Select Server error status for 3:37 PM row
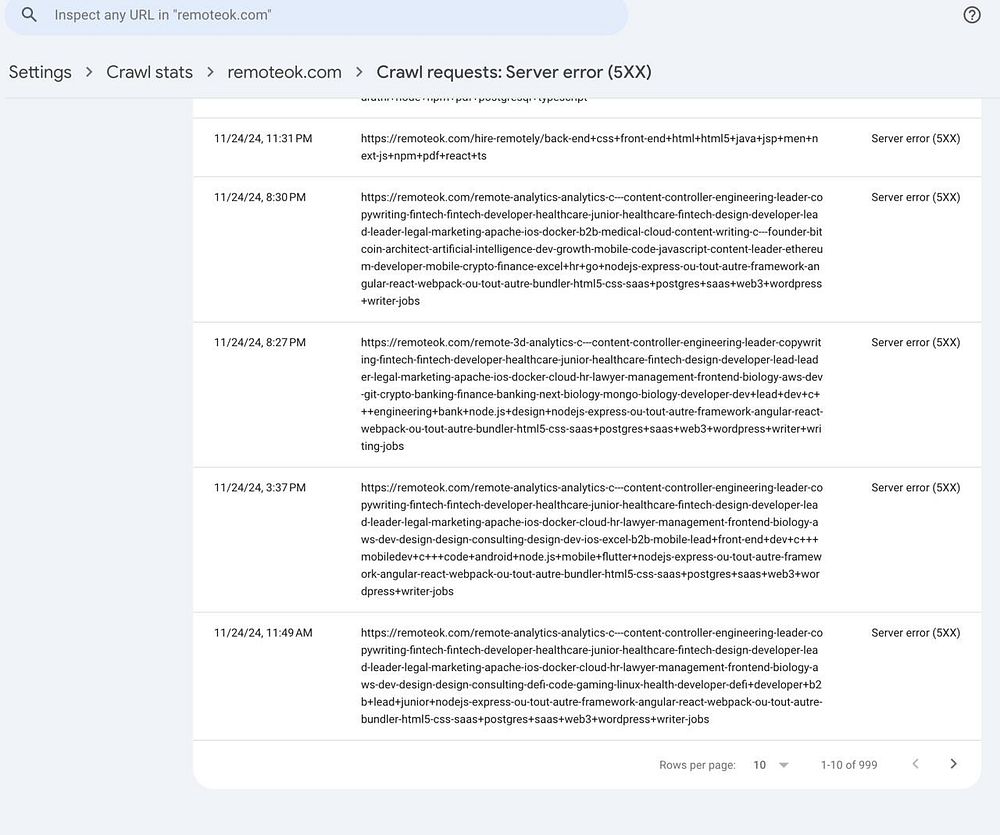1000x835 pixels. (x=915, y=487)
